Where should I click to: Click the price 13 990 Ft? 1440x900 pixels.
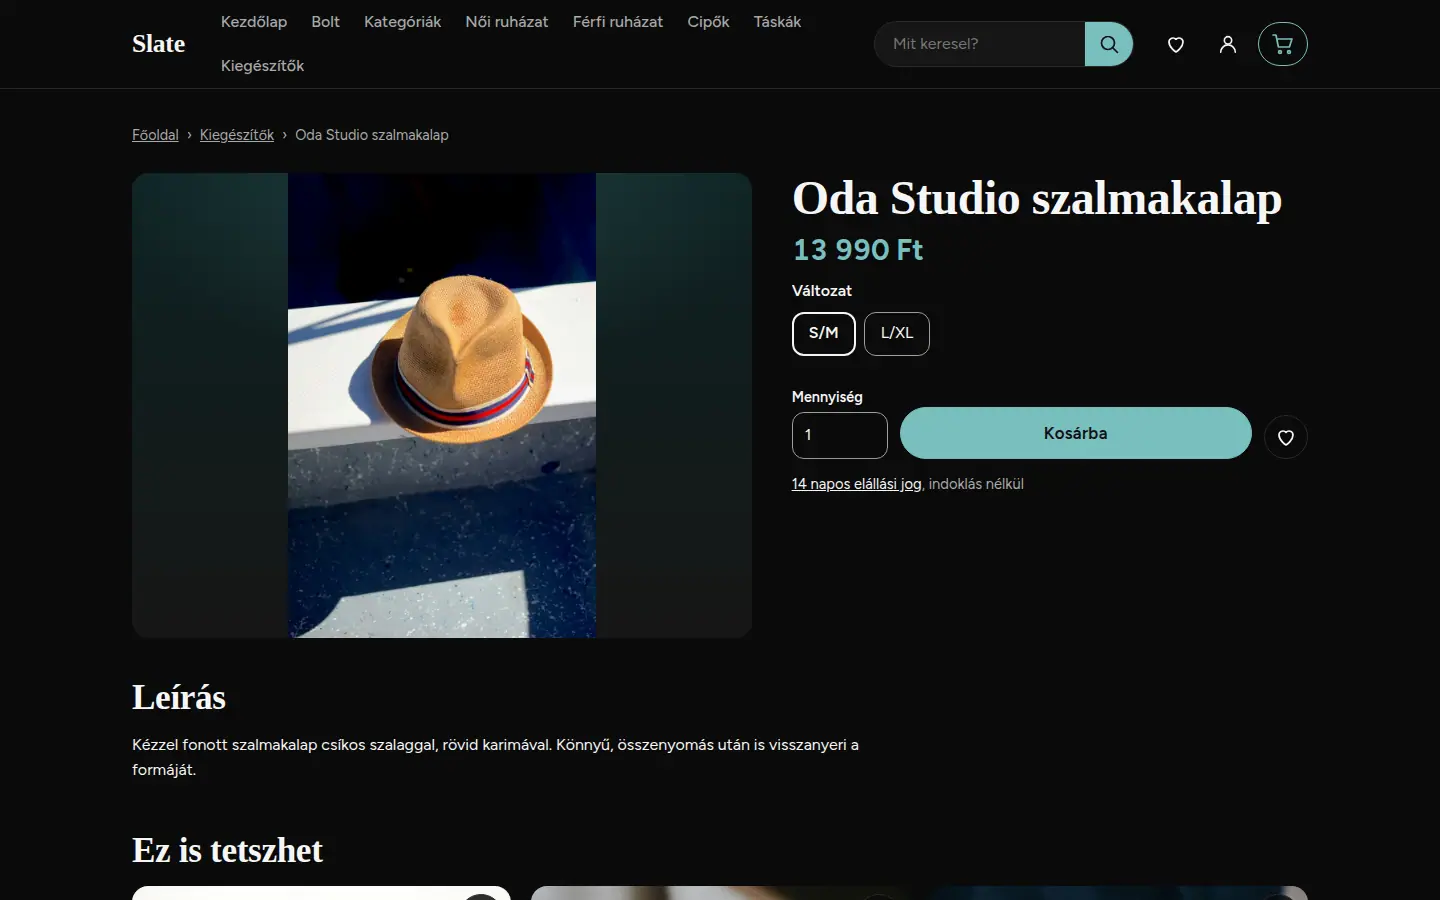pyautogui.click(x=858, y=250)
